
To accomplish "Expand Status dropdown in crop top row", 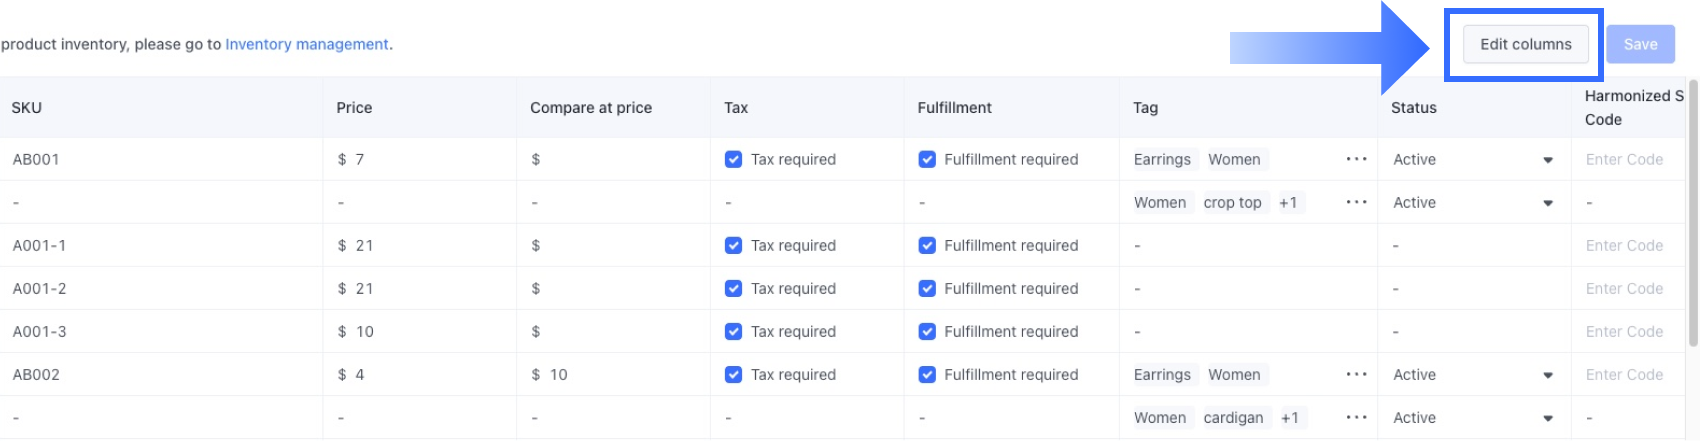I will pos(1547,203).
